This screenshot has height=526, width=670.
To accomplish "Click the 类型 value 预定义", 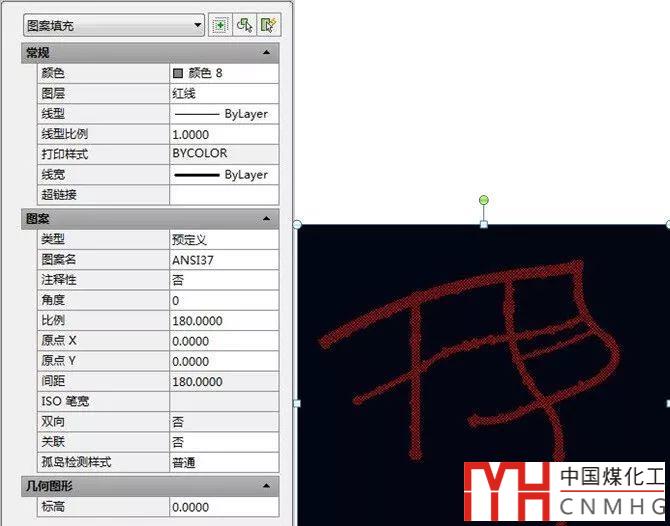I will (x=224, y=239).
